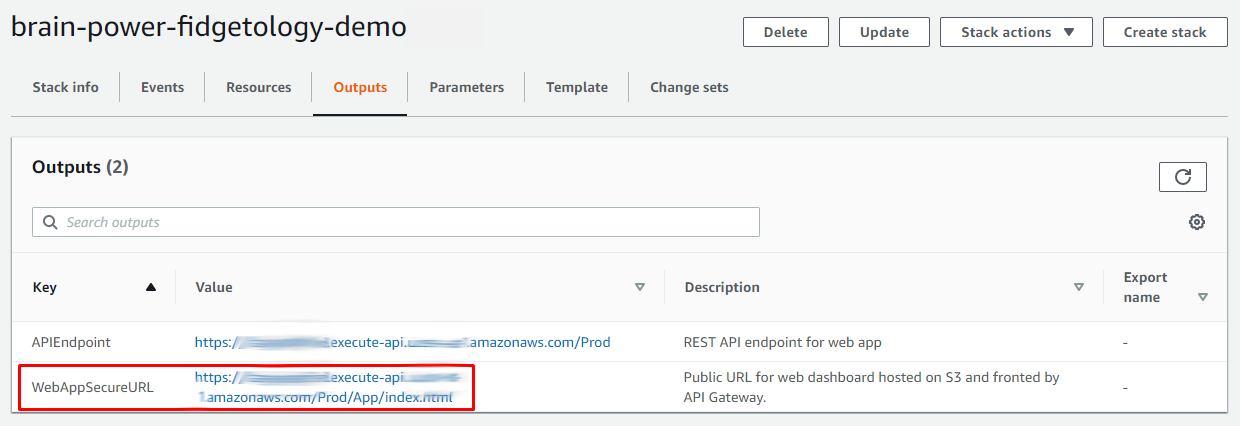Viewport: 1240px width, 426px height.
Task: Open the Template tab
Action: point(576,87)
